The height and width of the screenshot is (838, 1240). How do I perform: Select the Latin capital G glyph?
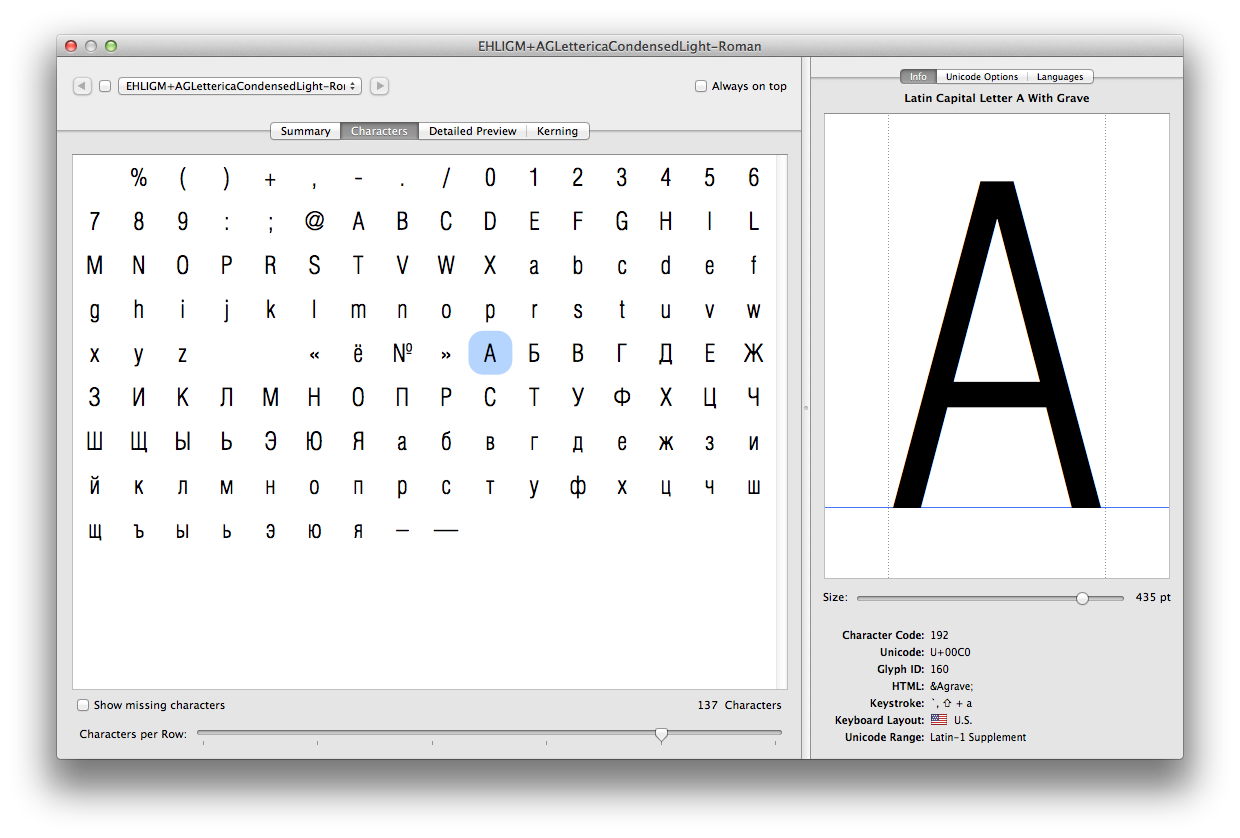coord(621,222)
